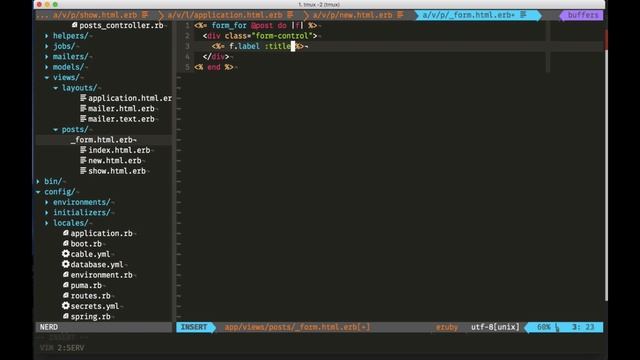Click the end keyword on line 5

click(213, 67)
